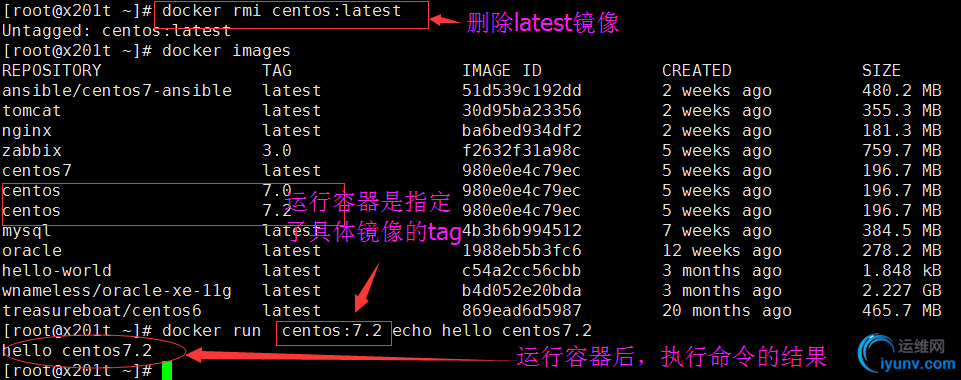Click the ansible/centos7-ansible repository name

(x=117, y=91)
